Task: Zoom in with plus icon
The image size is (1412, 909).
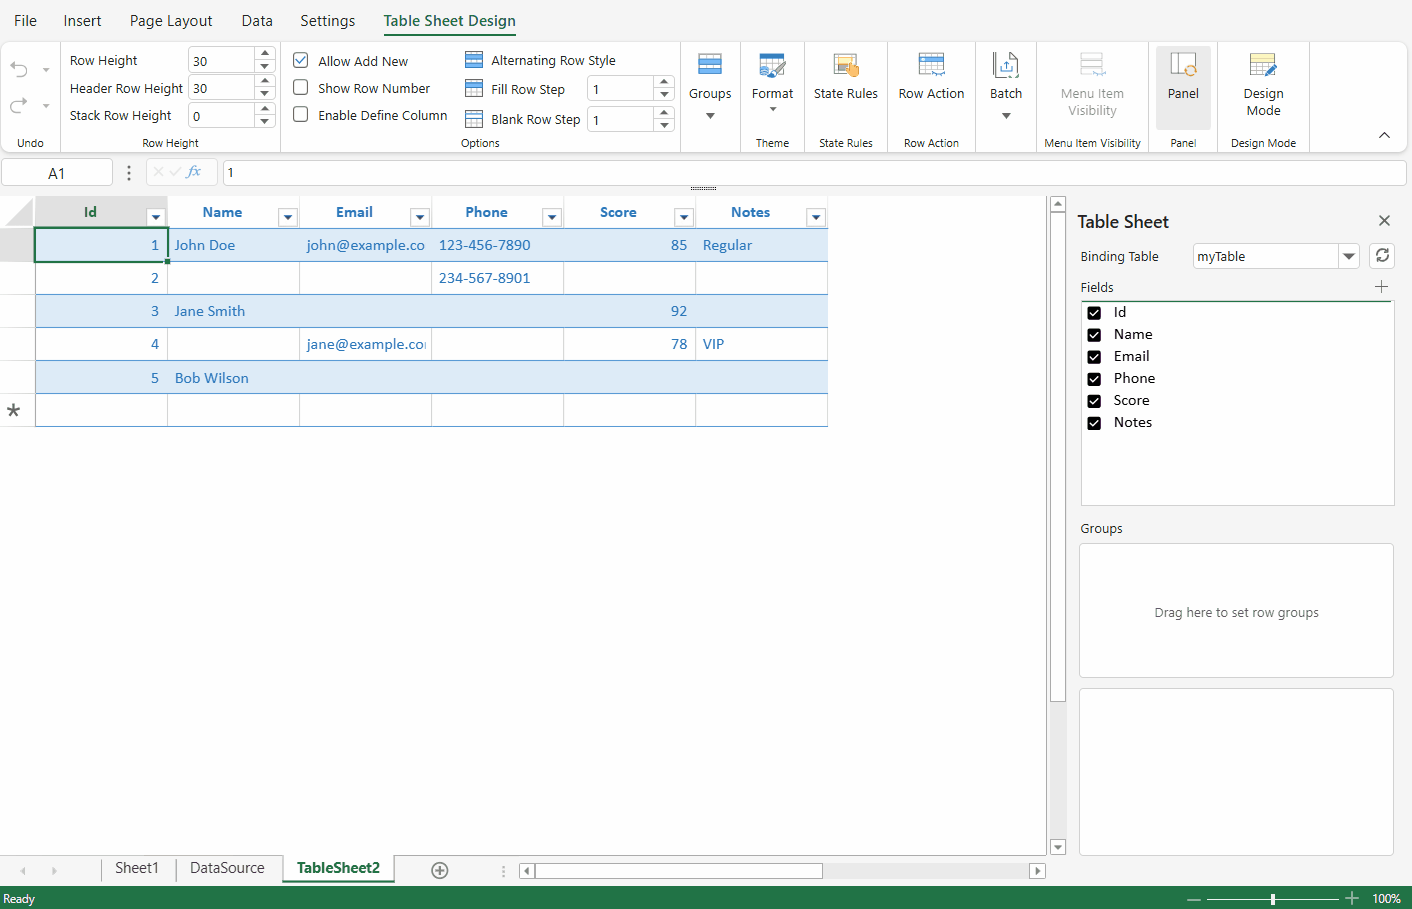Action: click(x=1352, y=898)
